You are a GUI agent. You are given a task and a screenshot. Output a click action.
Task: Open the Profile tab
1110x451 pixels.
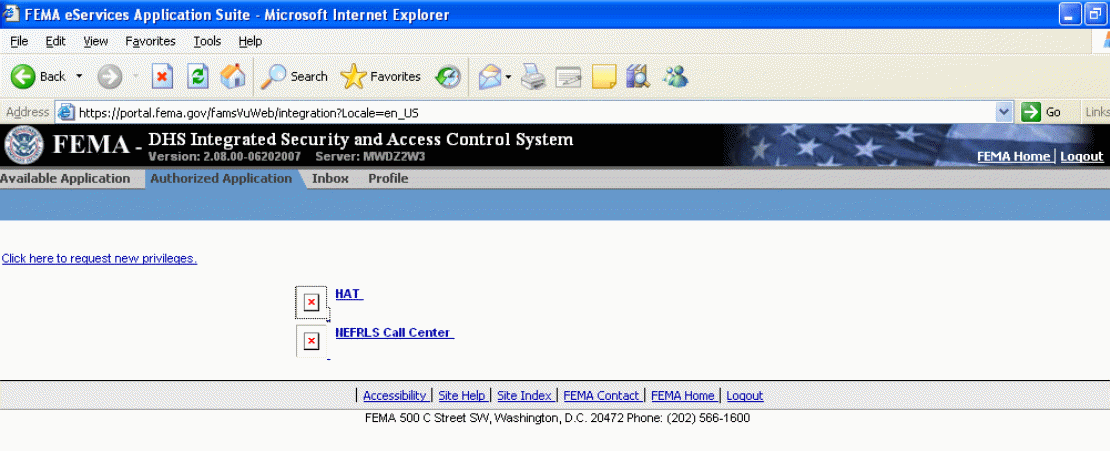tap(388, 178)
